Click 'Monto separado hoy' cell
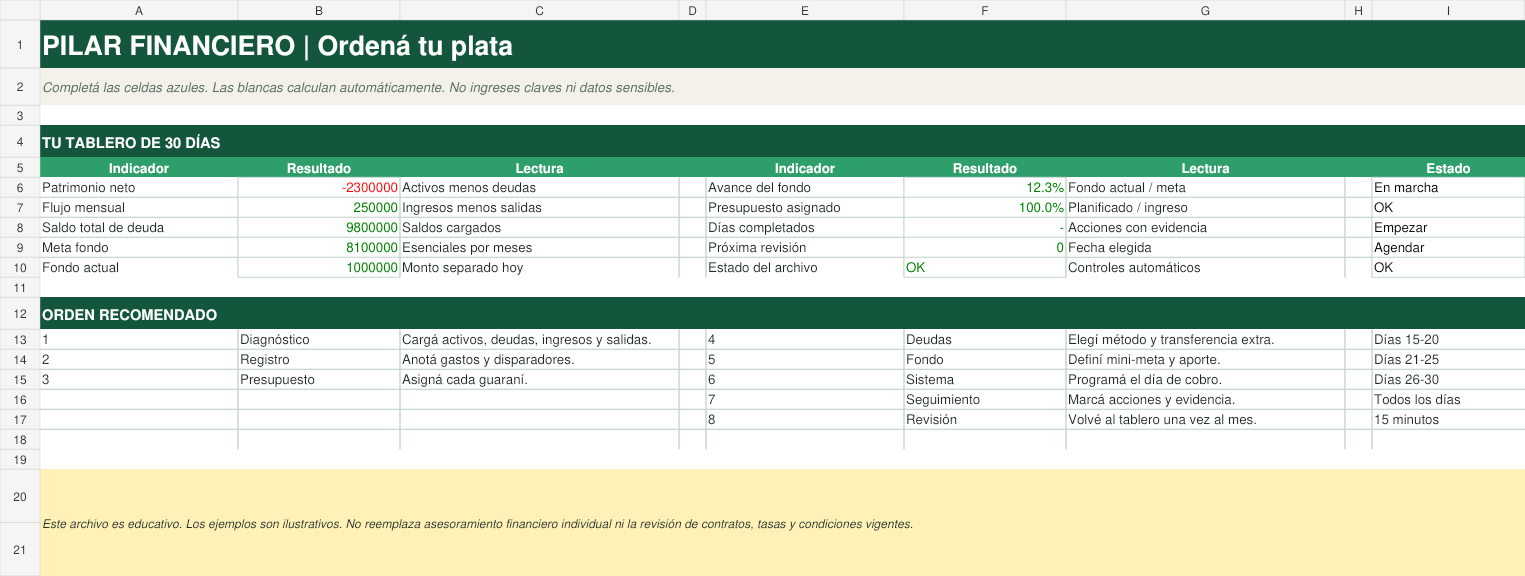This screenshot has height=576, width=1525. coord(539,268)
